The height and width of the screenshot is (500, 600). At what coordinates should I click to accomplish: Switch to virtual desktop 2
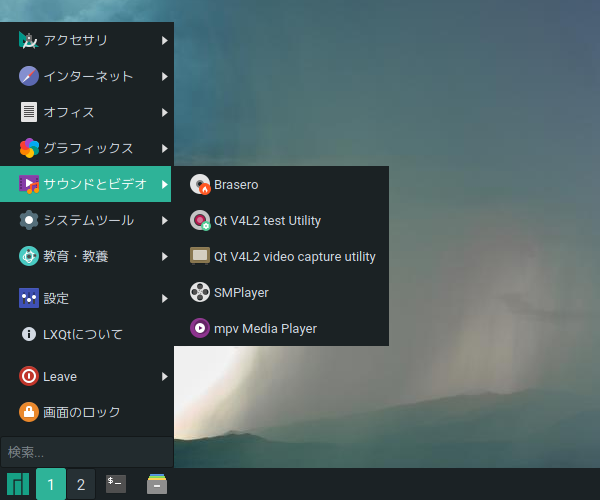coord(81,484)
